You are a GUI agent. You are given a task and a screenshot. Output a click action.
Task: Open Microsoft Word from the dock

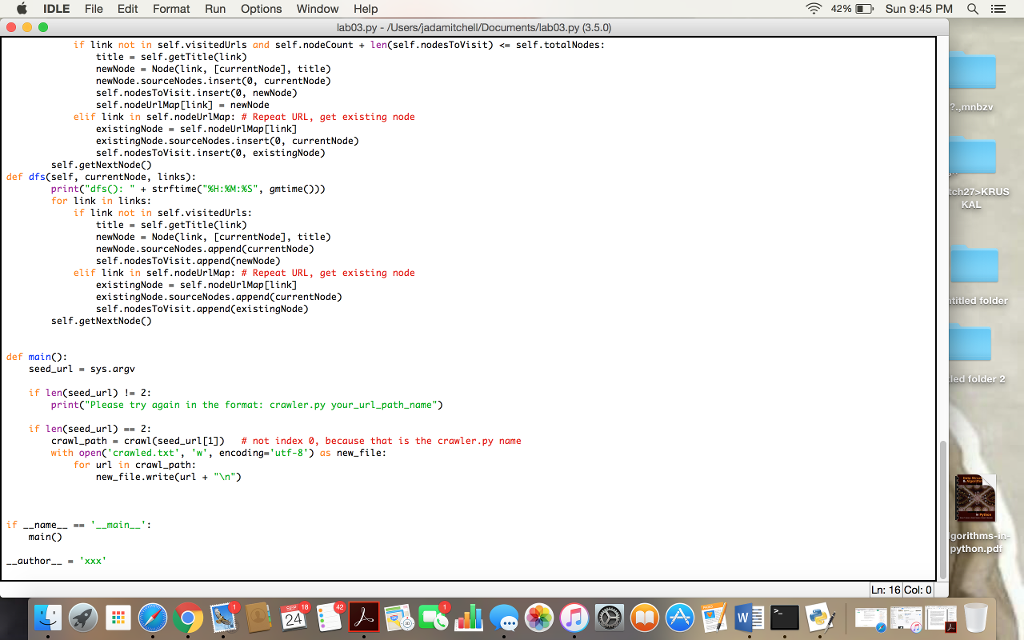(x=750, y=620)
